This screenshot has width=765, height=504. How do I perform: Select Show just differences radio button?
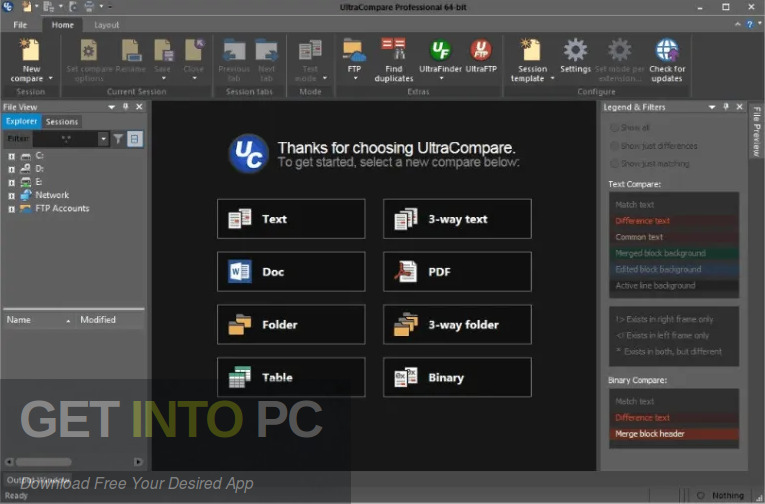(x=614, y=146)
